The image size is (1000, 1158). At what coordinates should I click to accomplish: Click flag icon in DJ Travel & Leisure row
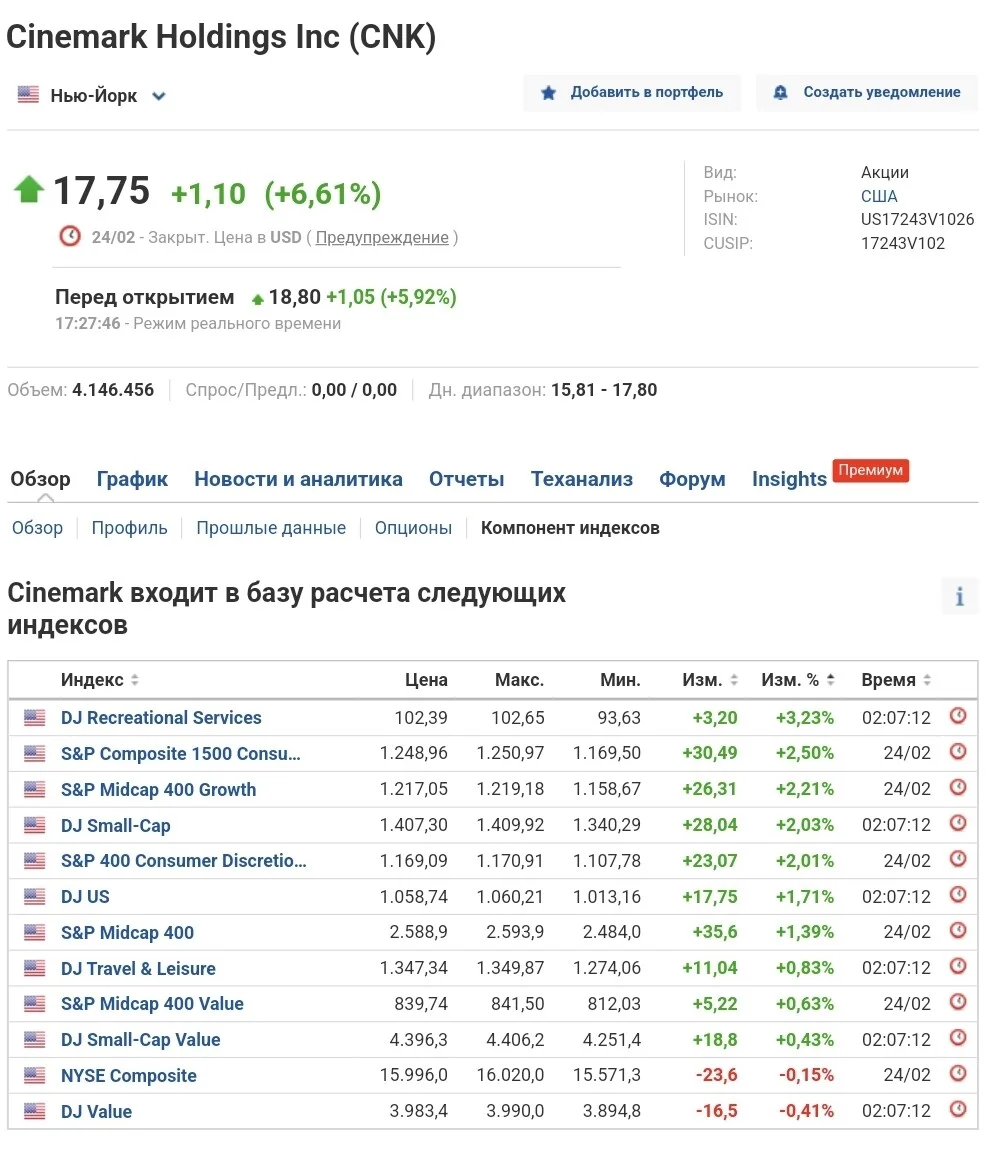coord(35,968)
